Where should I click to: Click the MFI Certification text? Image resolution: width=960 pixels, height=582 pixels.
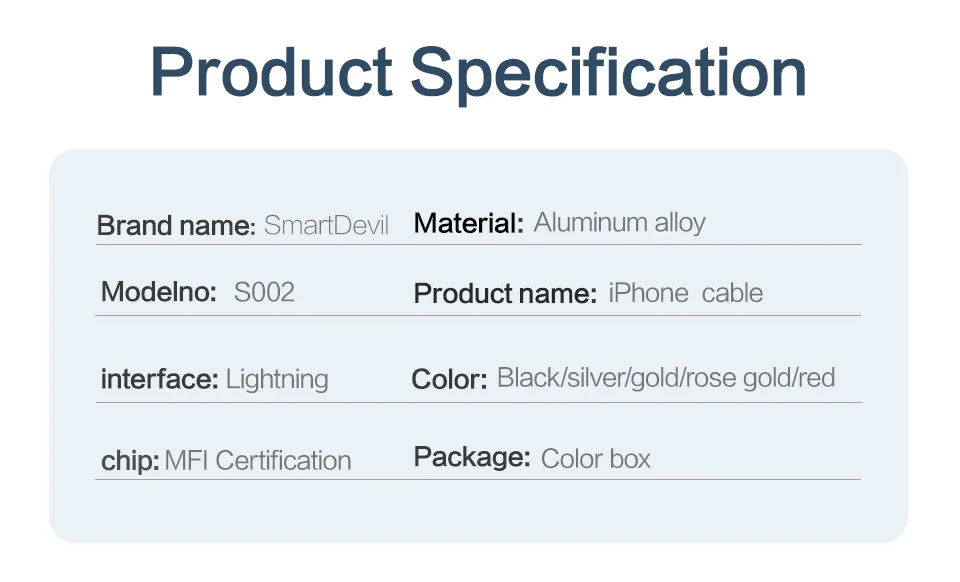click(x=258, y=460)
